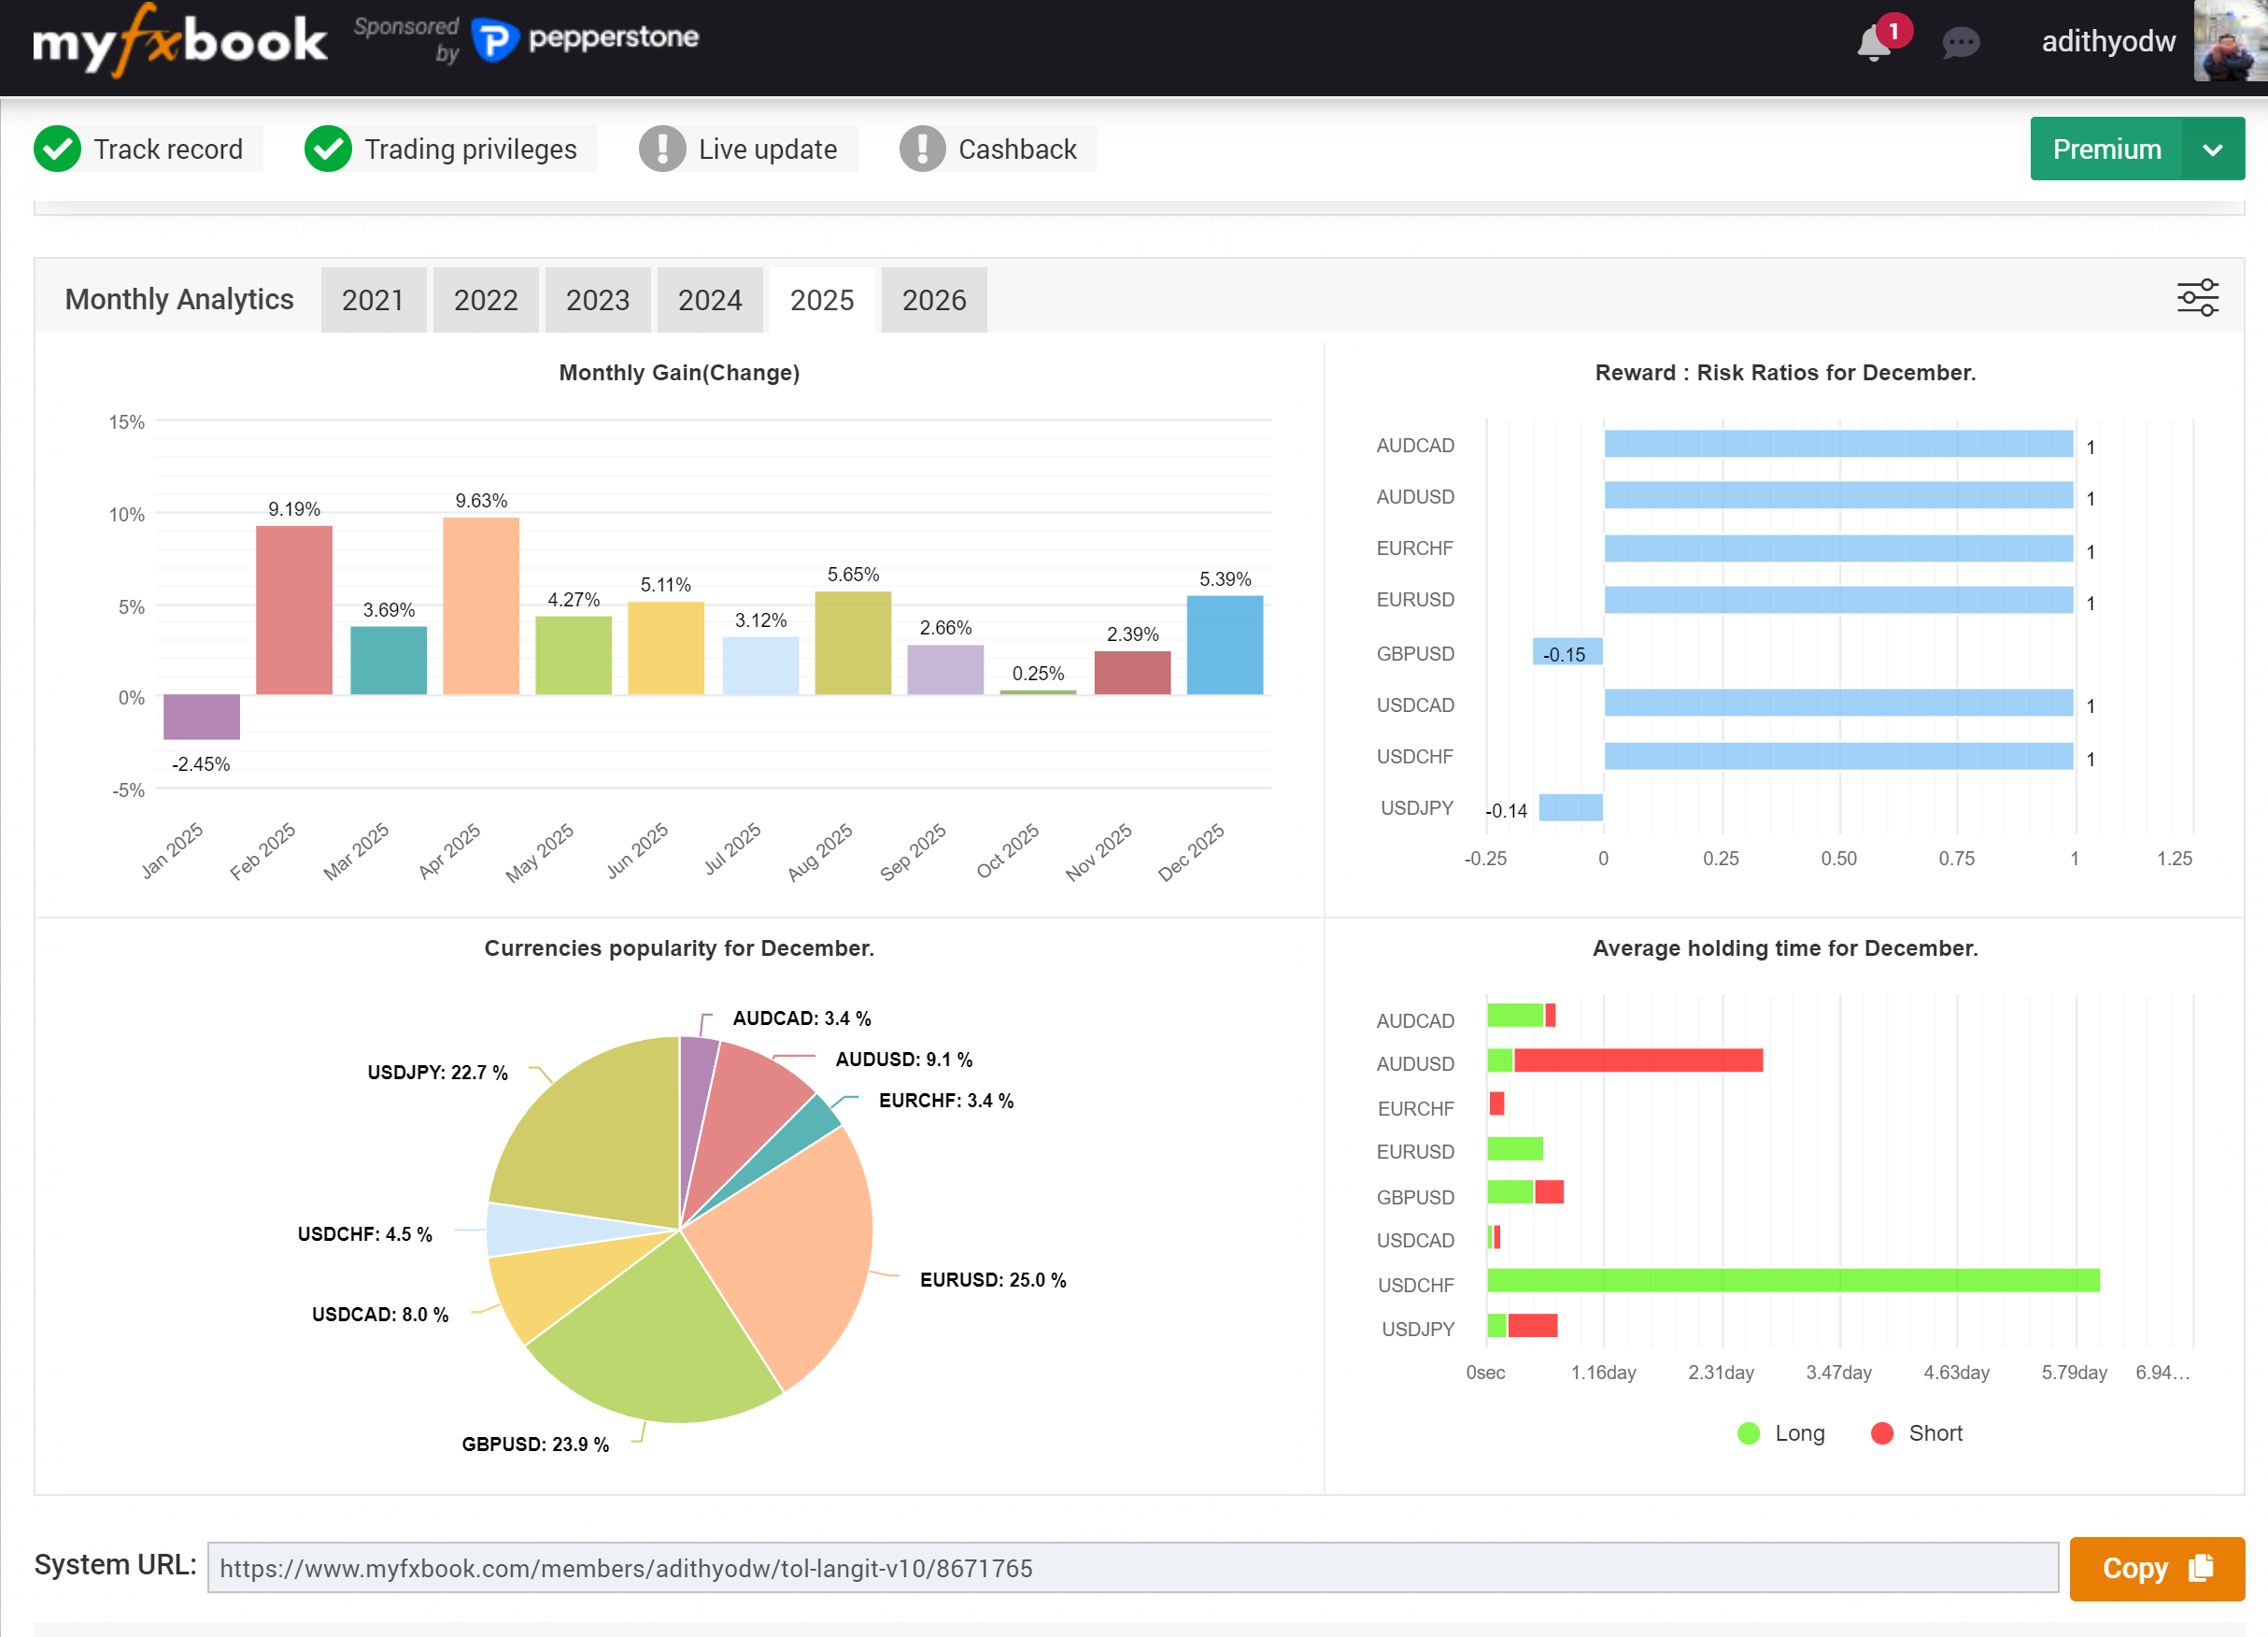Click the orange Copy button

[2156, 1568]
